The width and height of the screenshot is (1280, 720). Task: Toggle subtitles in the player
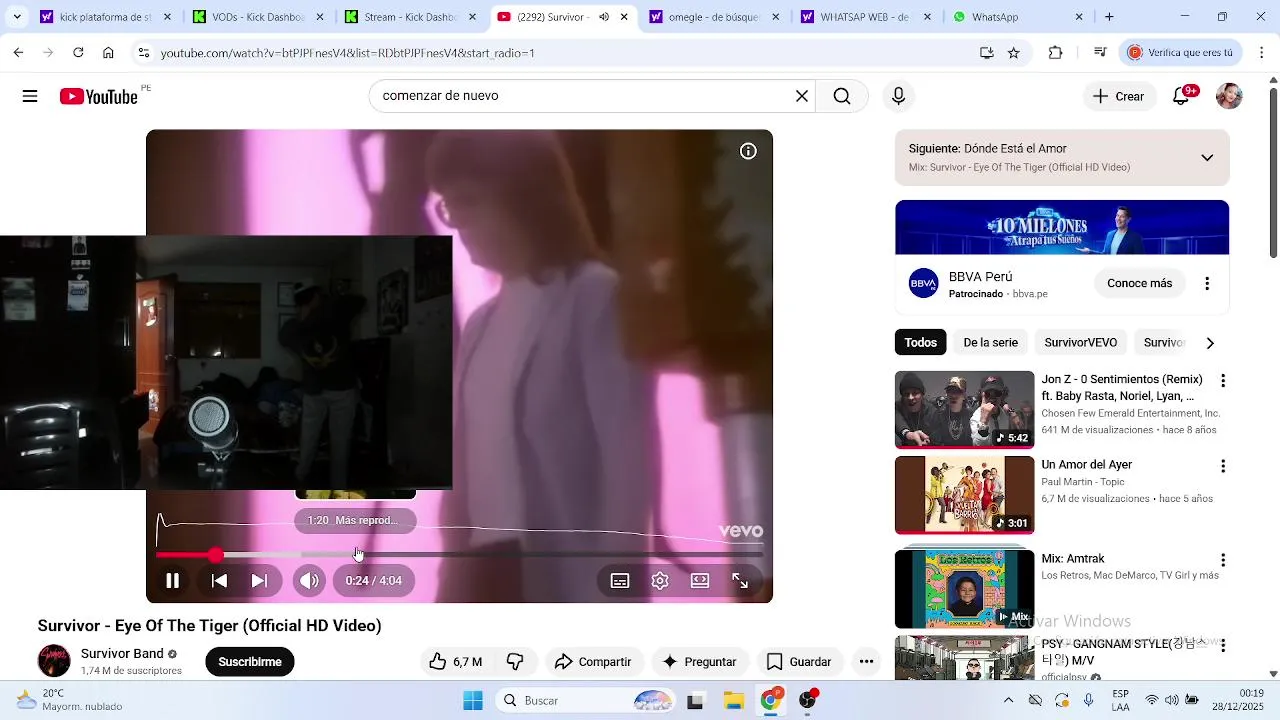620,580
